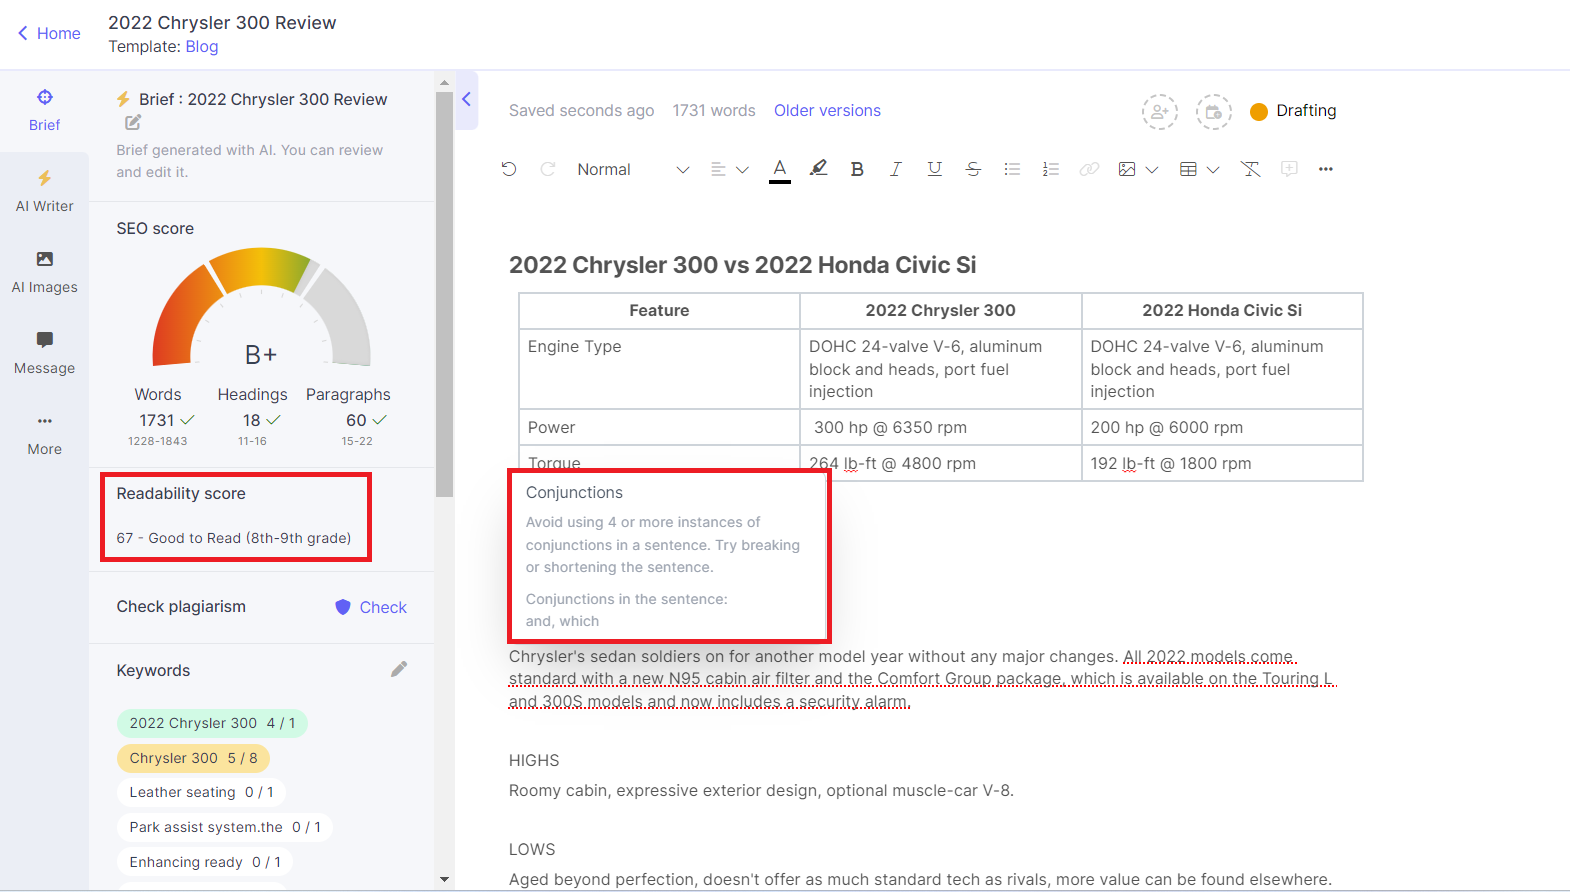This screenshot has width=1570, height=892.
Task: Open the AI Images sidebar tab
Action: click(x=44, y=273)
